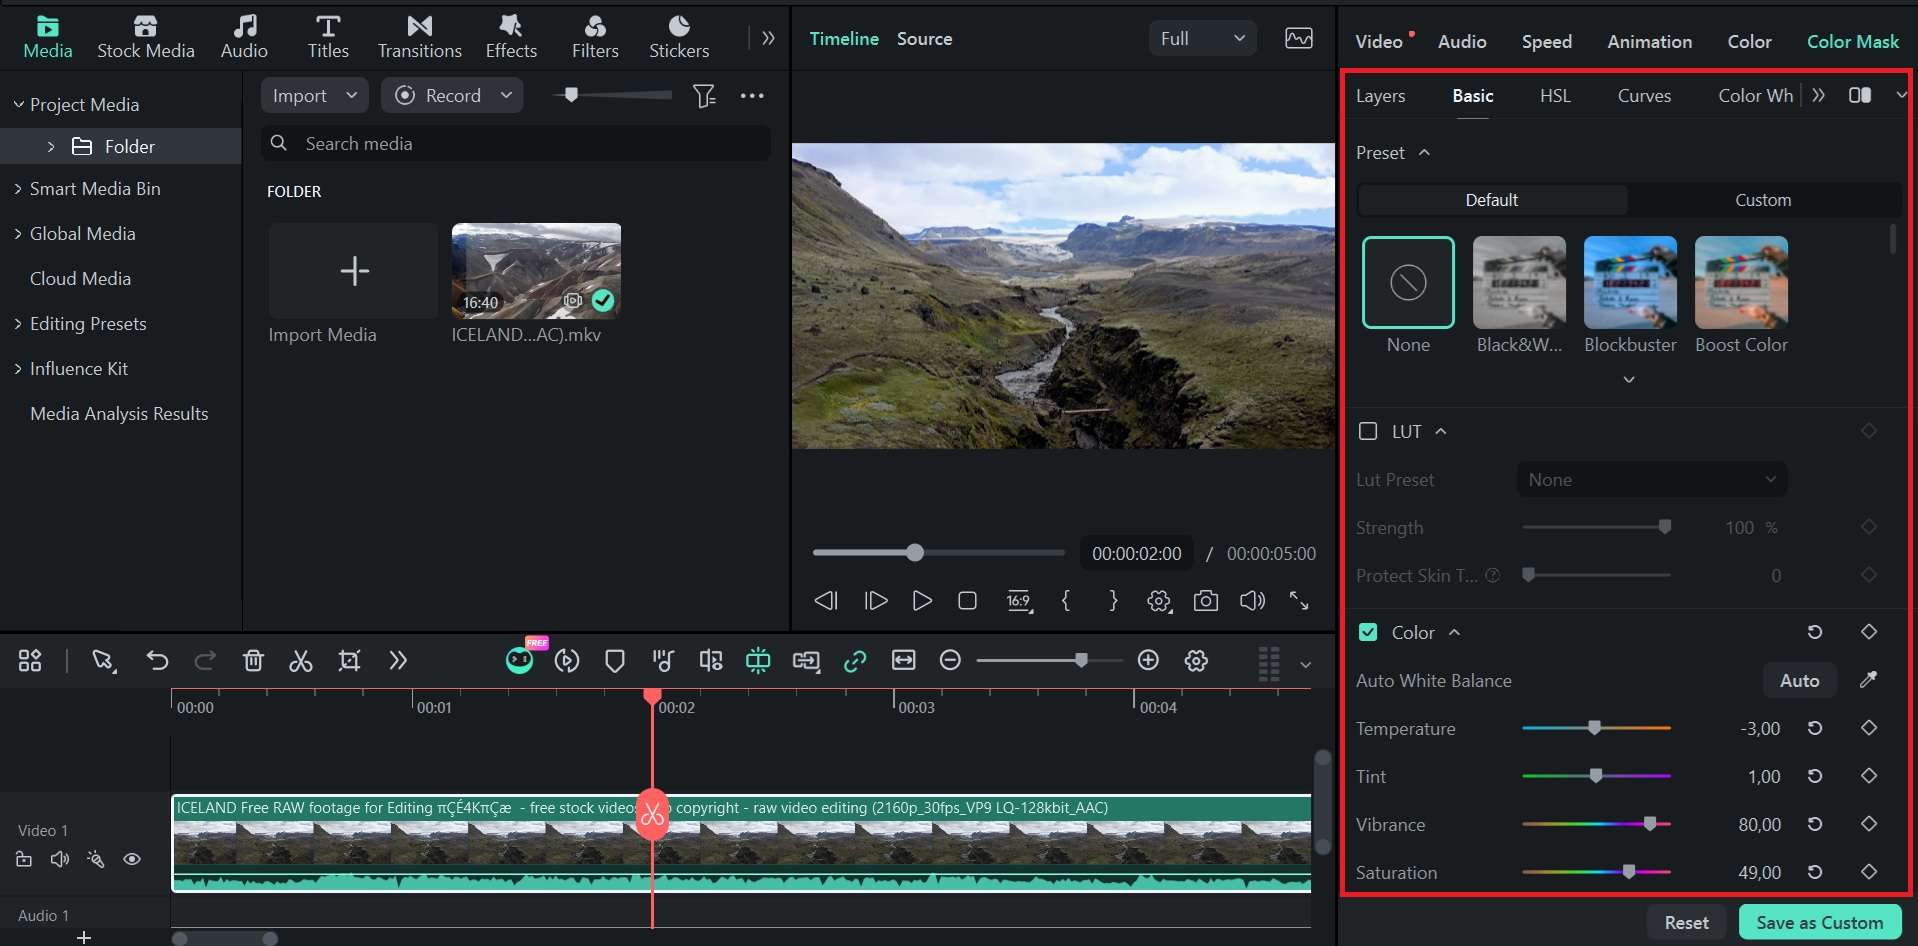The width and height of the screenshot is (1918, 946).
Task: Click Save as Custom button
Action: click(1819, 923)
